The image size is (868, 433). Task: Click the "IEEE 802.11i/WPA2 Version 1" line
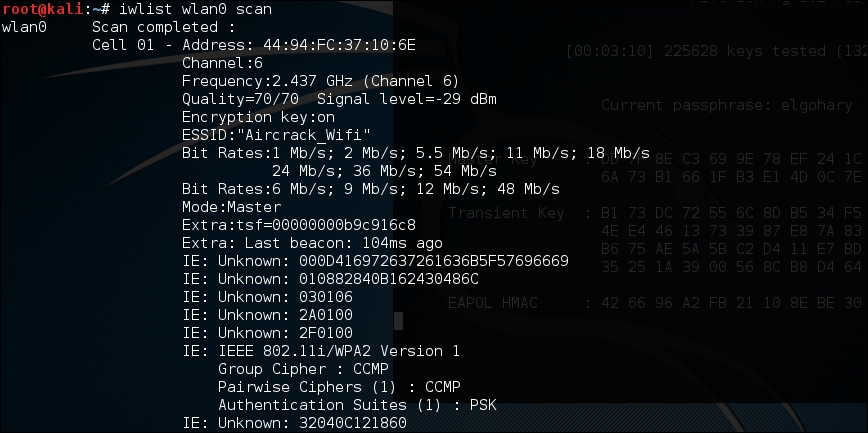pos(321,350)
